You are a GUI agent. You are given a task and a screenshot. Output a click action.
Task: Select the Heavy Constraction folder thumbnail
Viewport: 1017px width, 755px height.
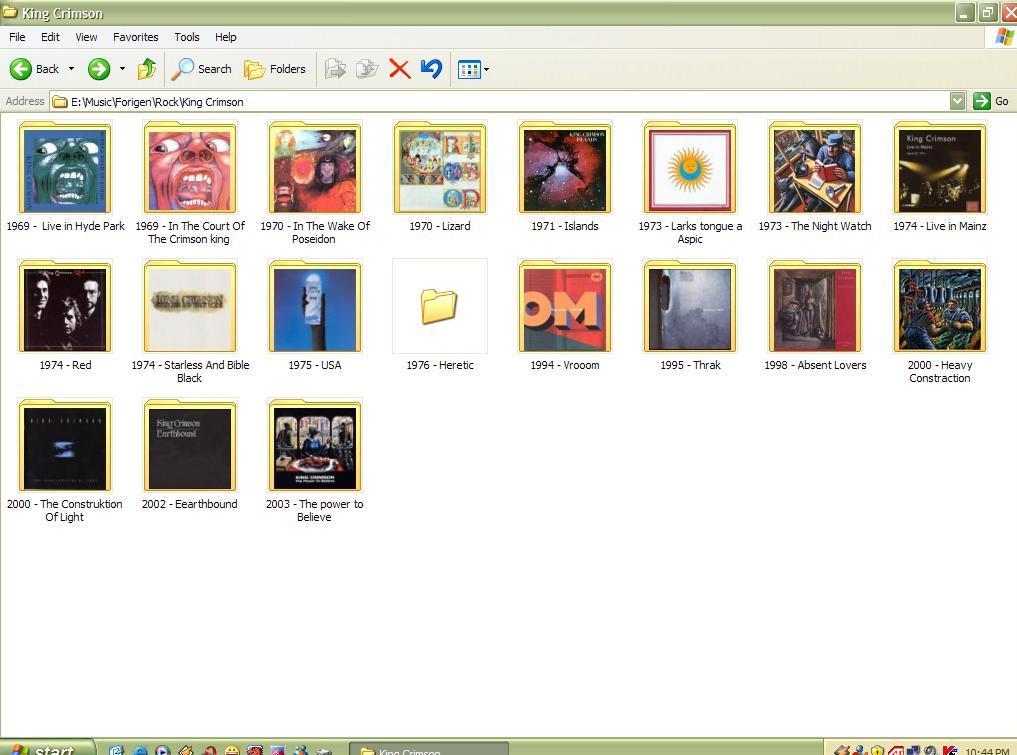[x=940, y=306]
